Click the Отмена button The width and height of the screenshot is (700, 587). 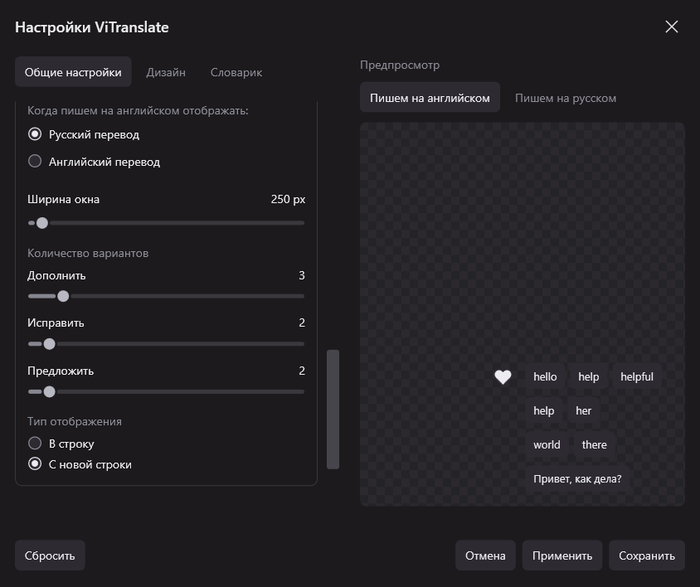coord(485,555)
